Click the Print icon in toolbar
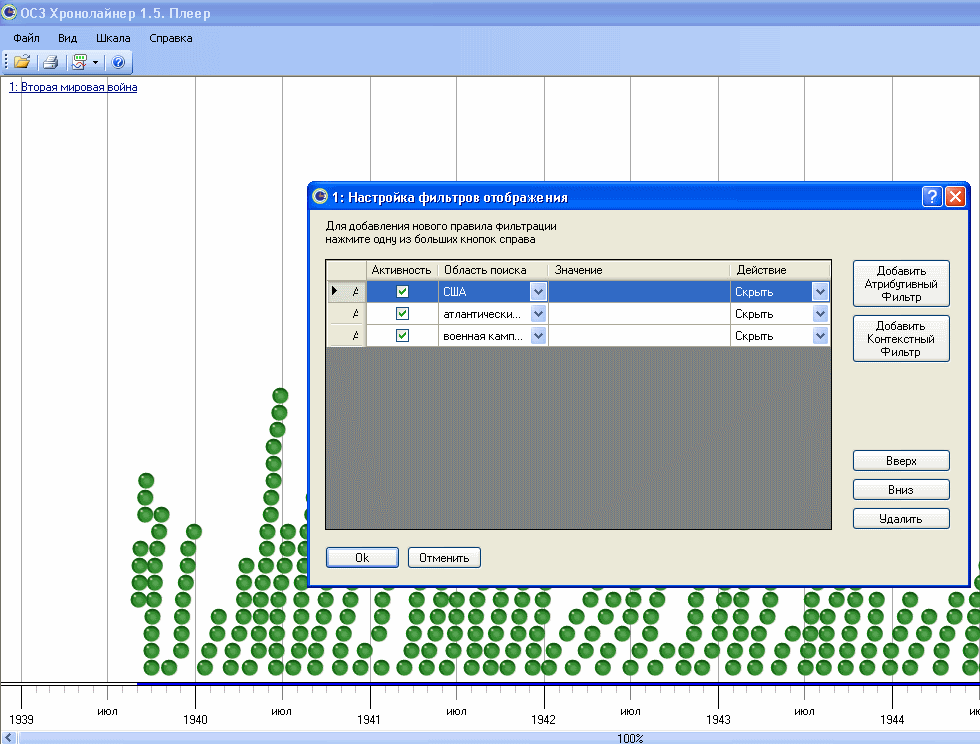Screen dimensions: 980x744 (49, 62)
